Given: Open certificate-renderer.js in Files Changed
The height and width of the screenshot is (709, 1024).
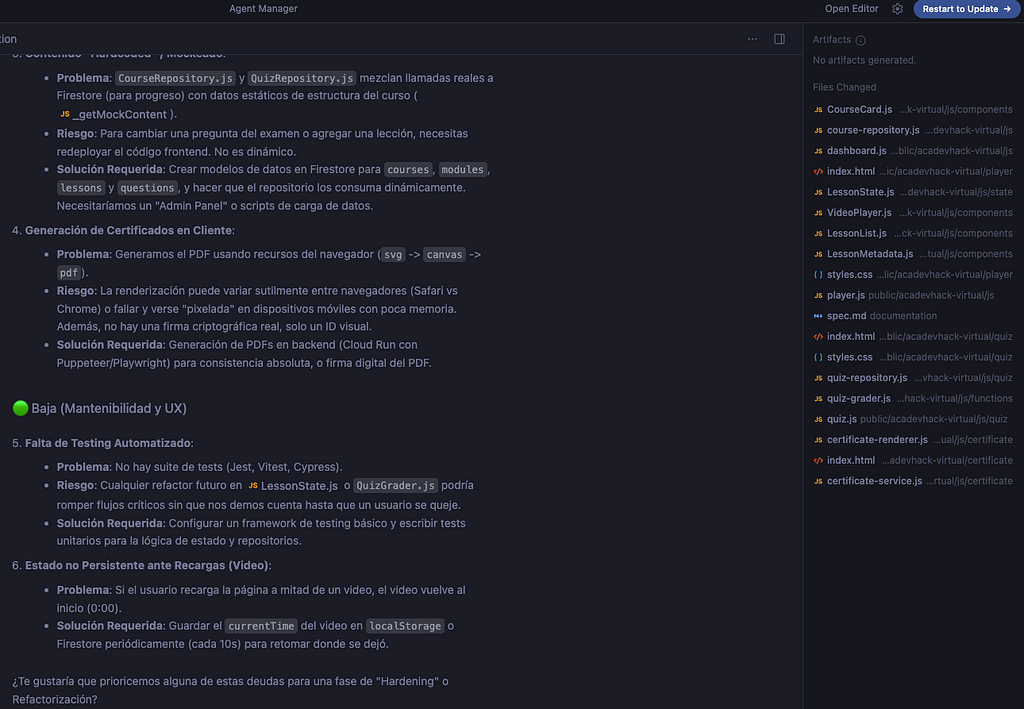Looking at the screenshot, I should [913, 440].
